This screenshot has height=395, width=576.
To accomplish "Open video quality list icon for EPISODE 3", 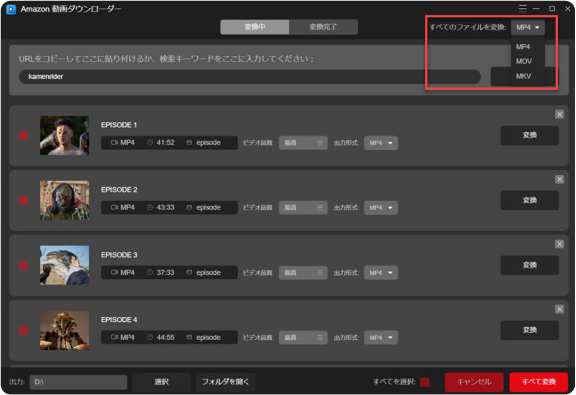I will (x=320, y=272).
